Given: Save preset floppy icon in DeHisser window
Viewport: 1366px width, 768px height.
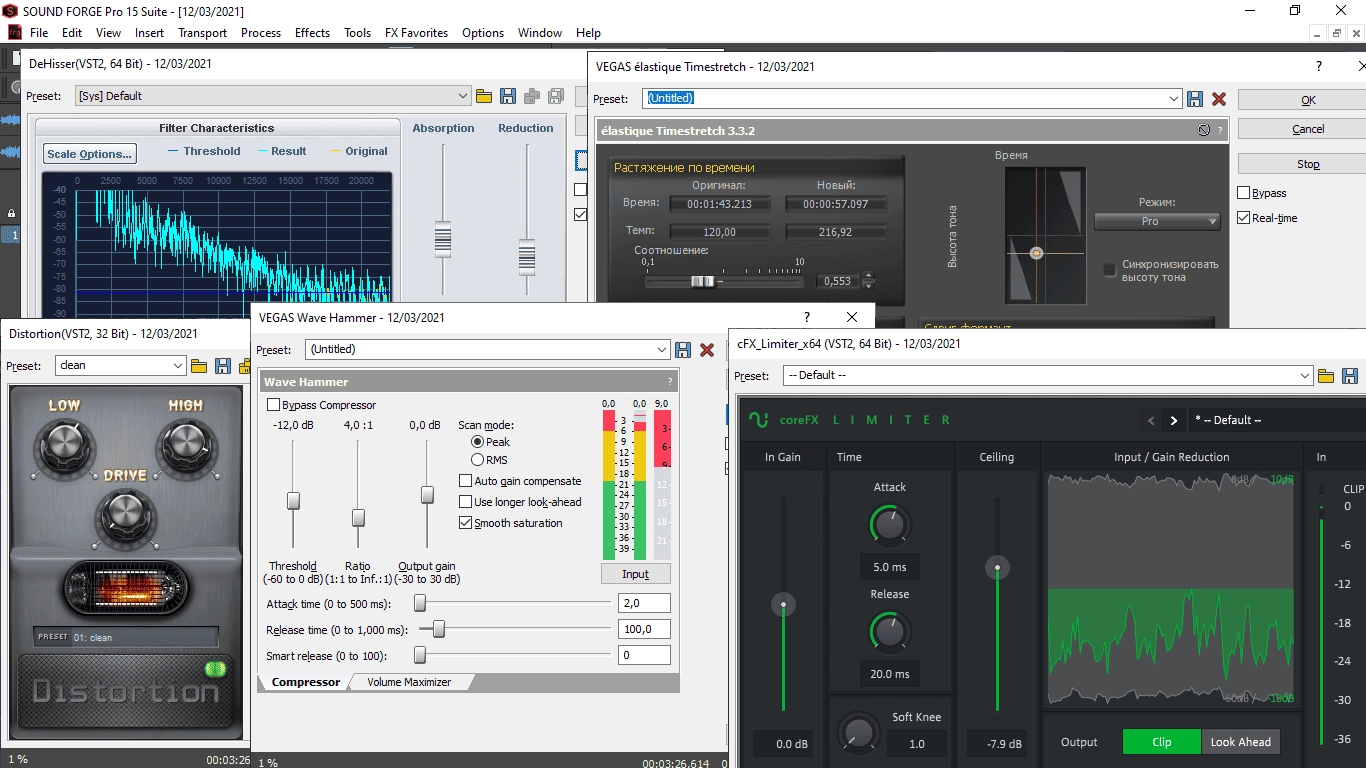Looking at the screenshot, I should [508, 96].
